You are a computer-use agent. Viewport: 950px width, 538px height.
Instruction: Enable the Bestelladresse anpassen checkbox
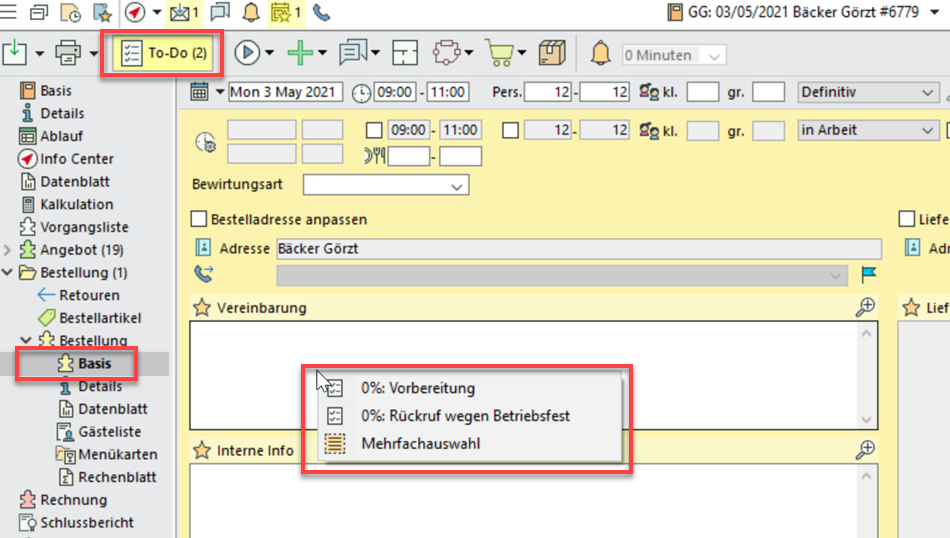click(x=198, y=219)
